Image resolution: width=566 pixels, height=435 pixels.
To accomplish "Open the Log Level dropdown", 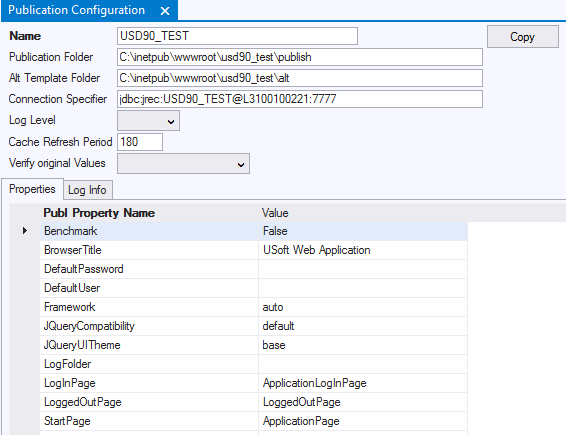I will point(148,121).
